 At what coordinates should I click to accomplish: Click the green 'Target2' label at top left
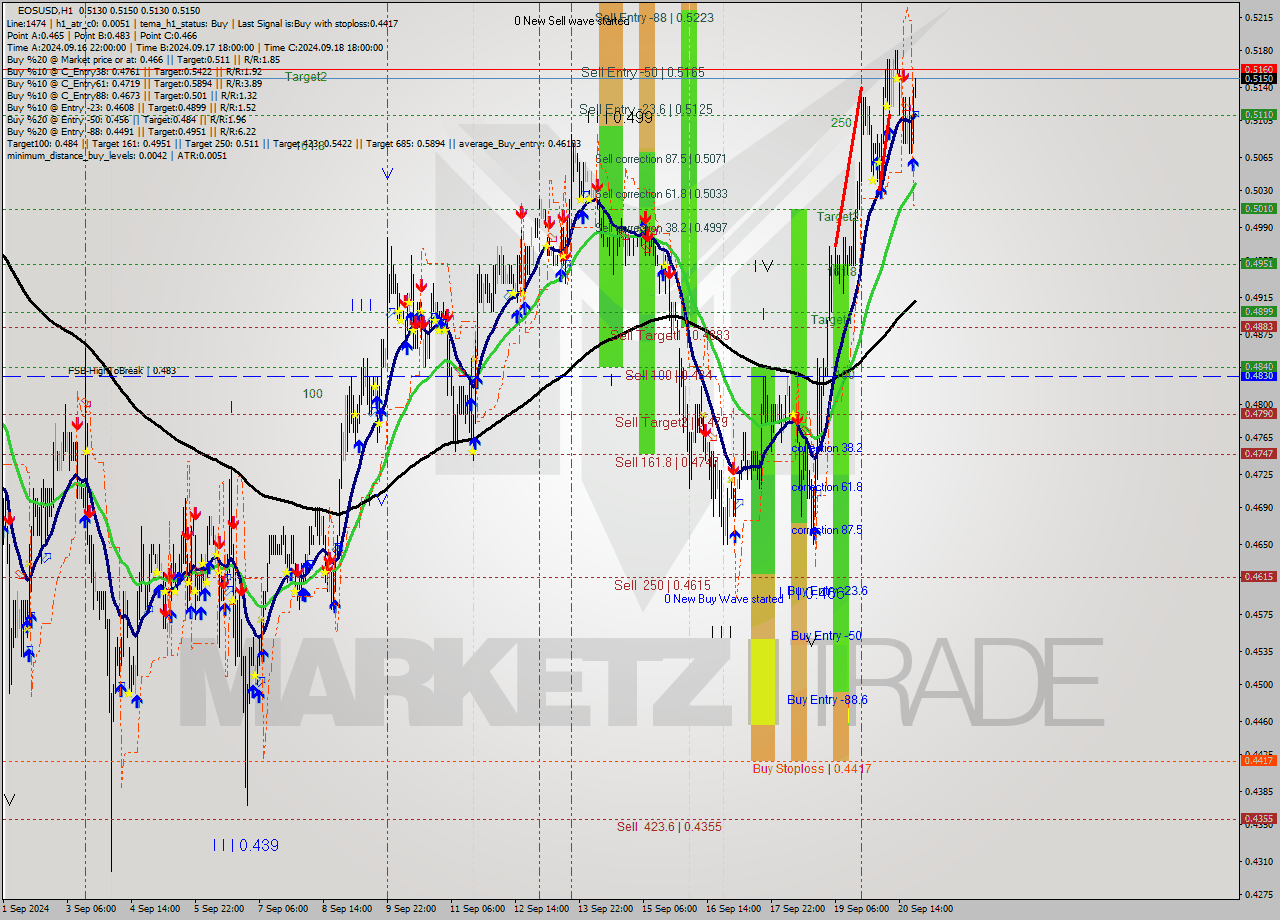pyautogui.click(x=306, y=77)
